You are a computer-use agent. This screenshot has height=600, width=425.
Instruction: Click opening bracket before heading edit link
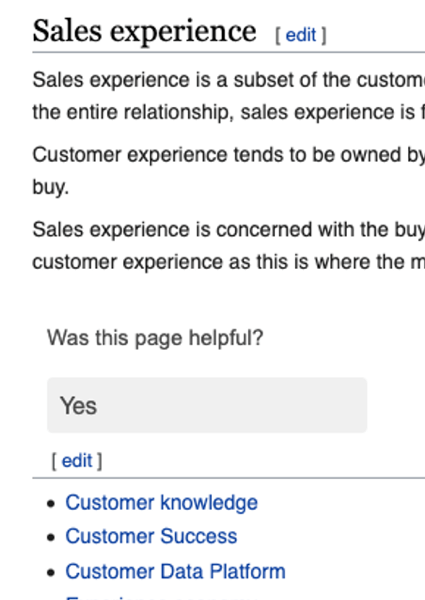(x=278, y=36)
